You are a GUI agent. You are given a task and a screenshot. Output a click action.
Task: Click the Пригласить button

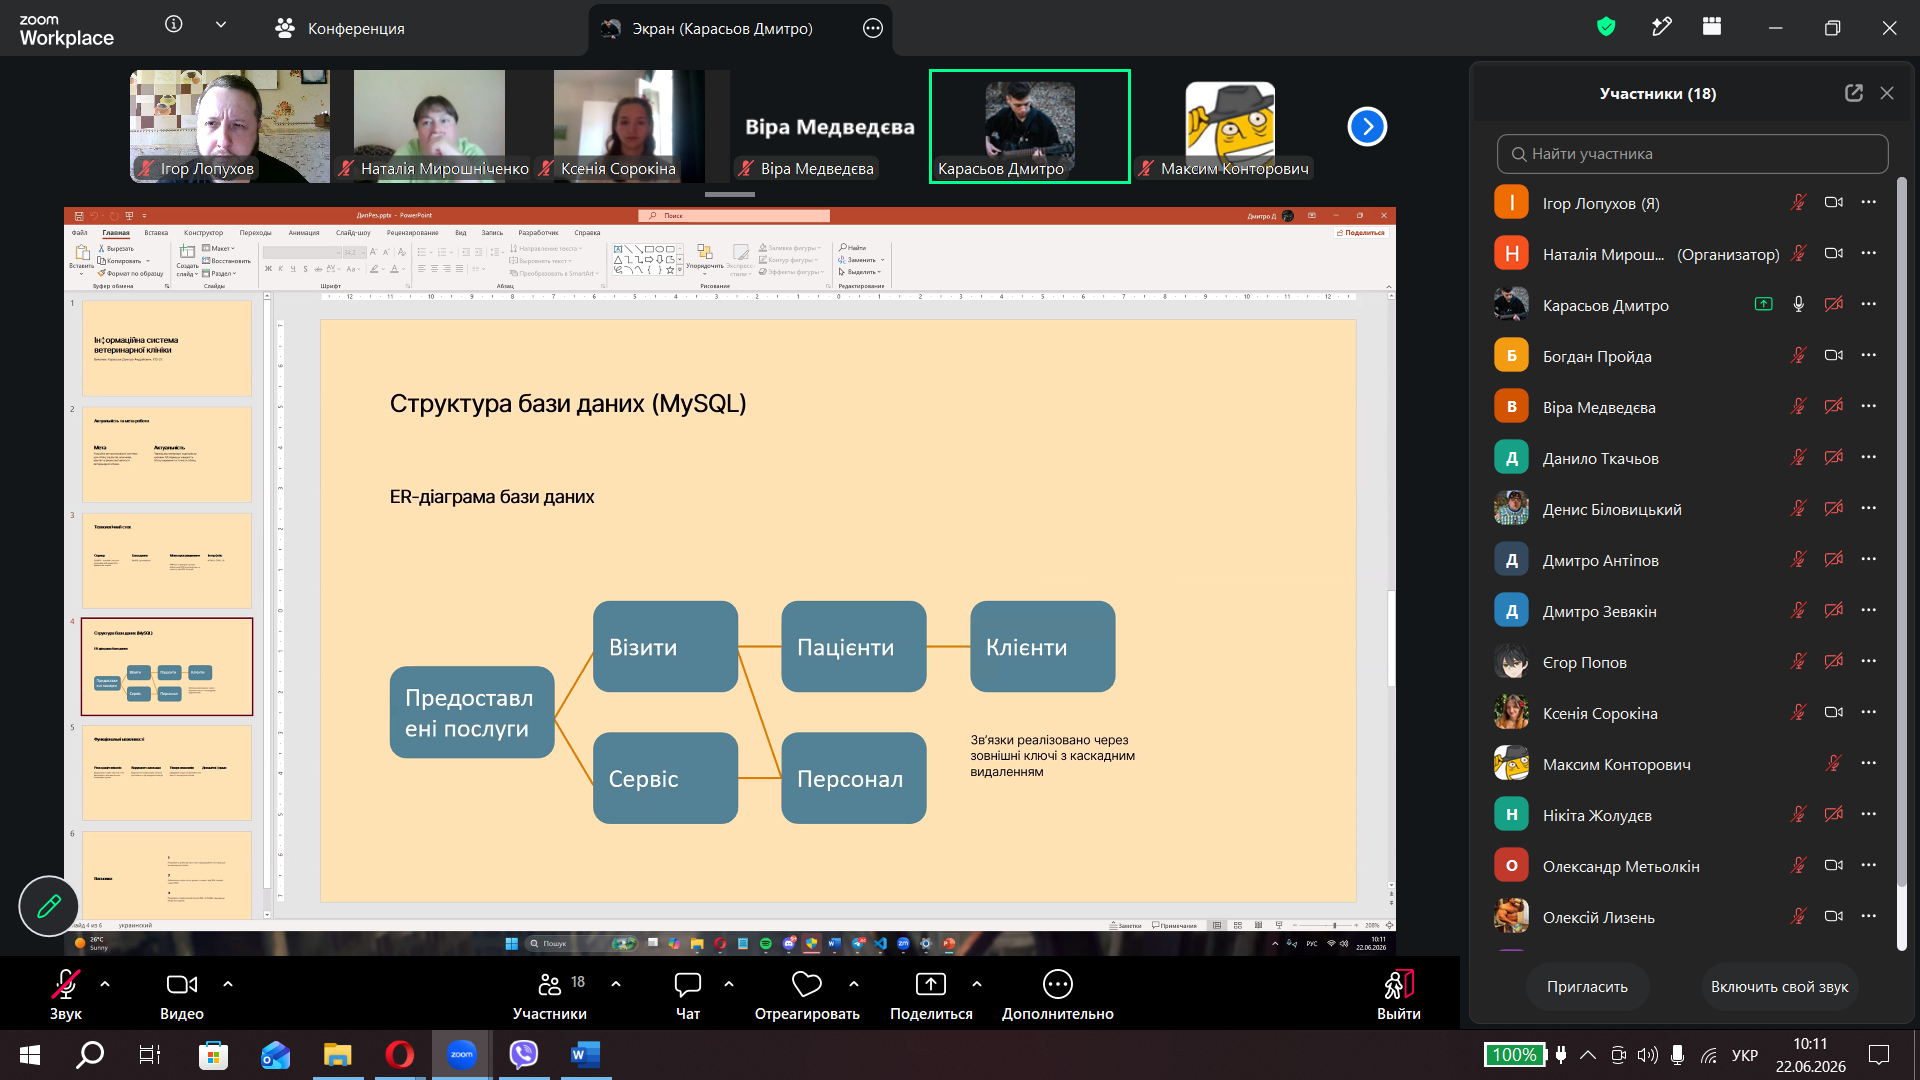[x=1587, y=987]
